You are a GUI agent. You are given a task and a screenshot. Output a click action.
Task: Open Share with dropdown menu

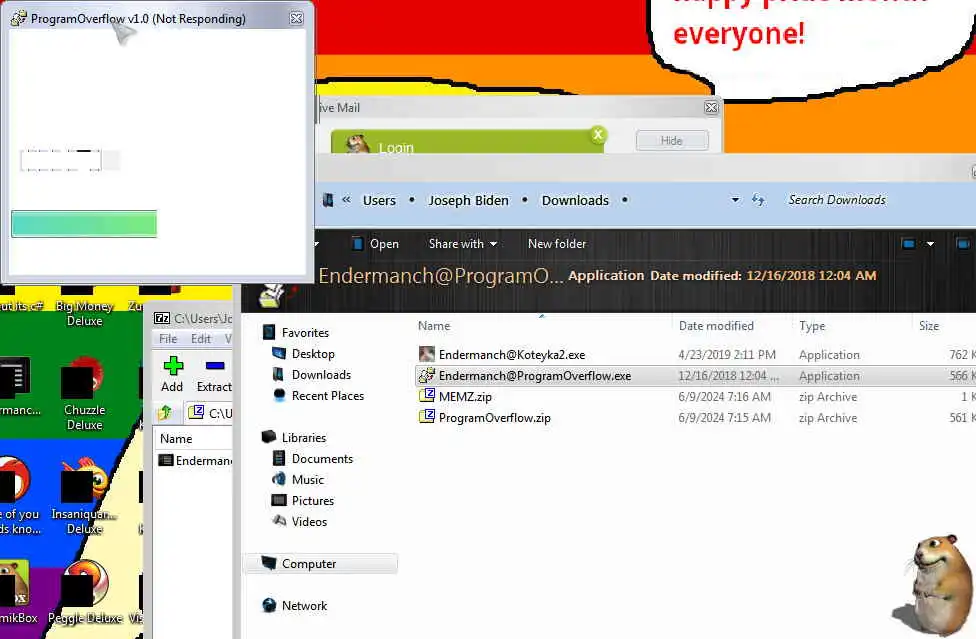[462, 244]
